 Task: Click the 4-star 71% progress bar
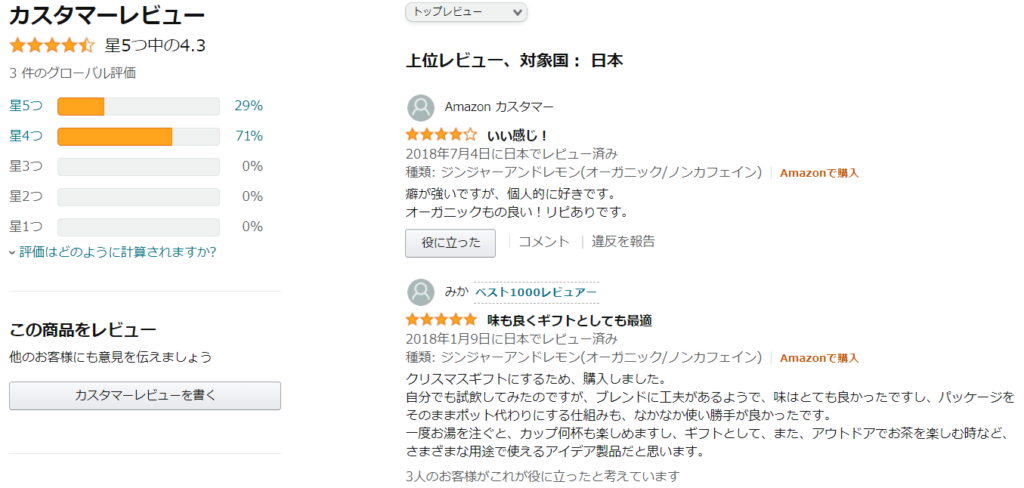tap(138, 136)
